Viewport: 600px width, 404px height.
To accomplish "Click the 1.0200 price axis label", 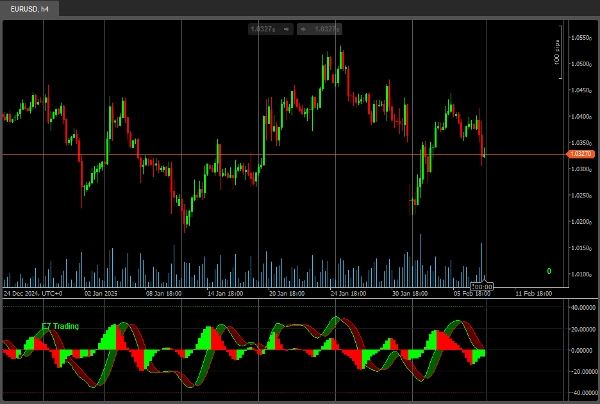I will [581, 222].
